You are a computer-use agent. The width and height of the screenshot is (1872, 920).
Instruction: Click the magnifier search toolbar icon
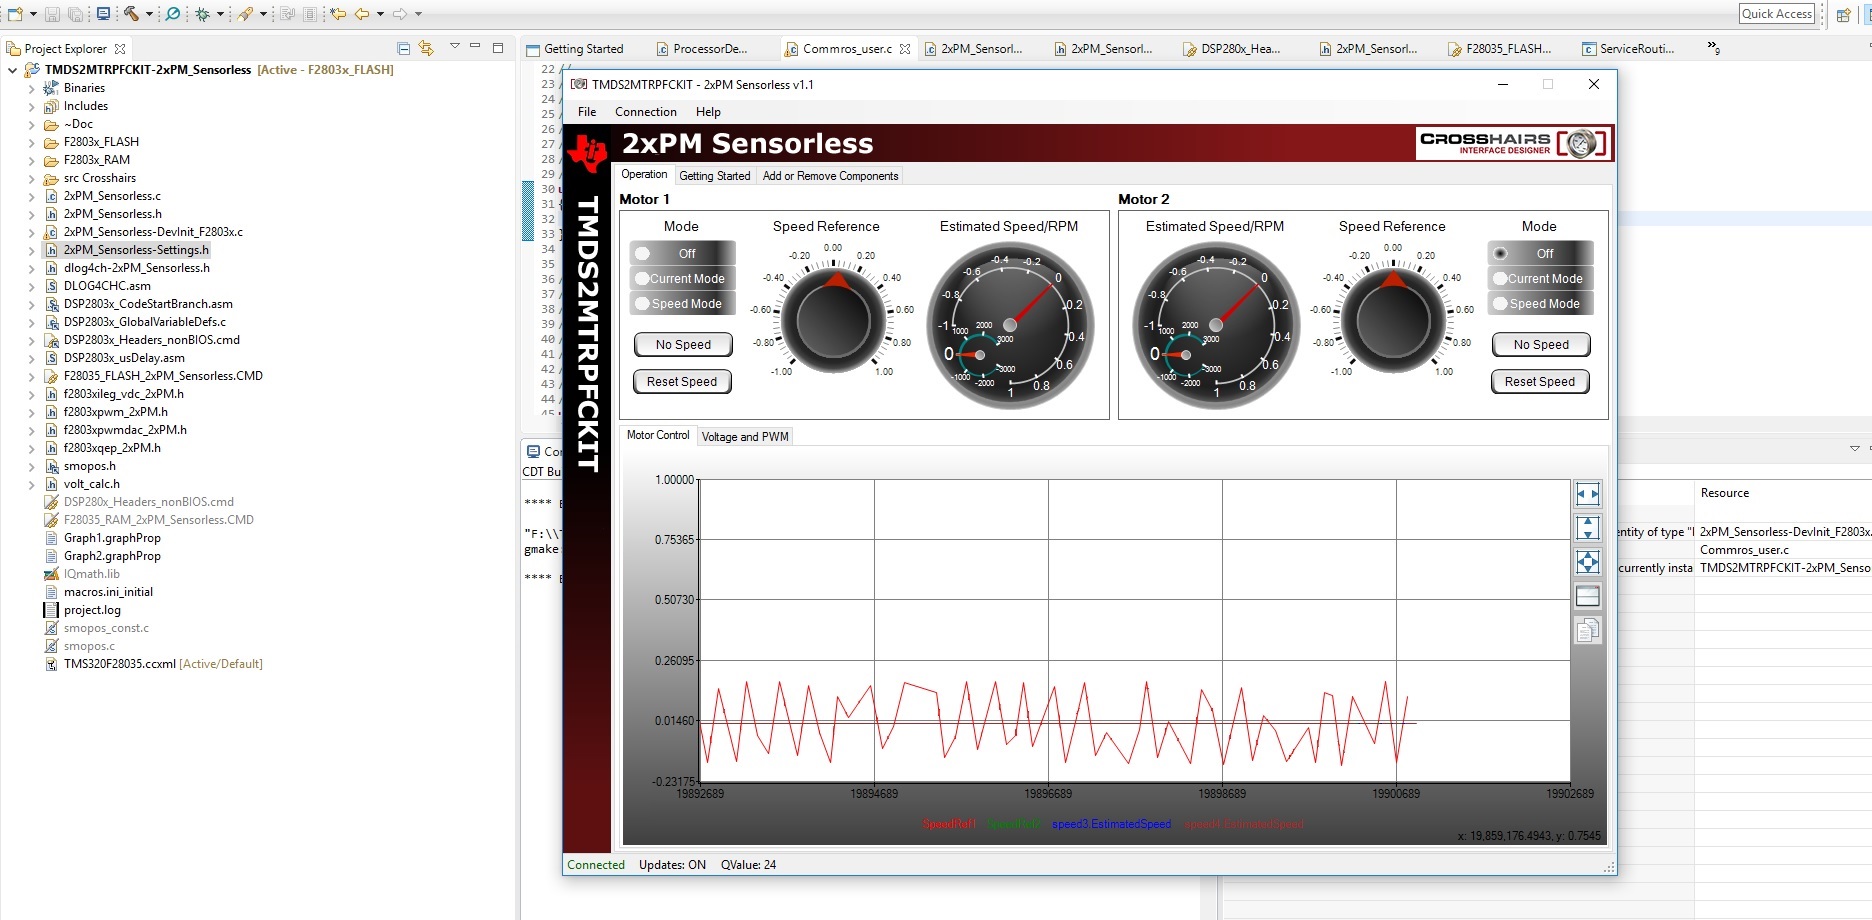173,14
